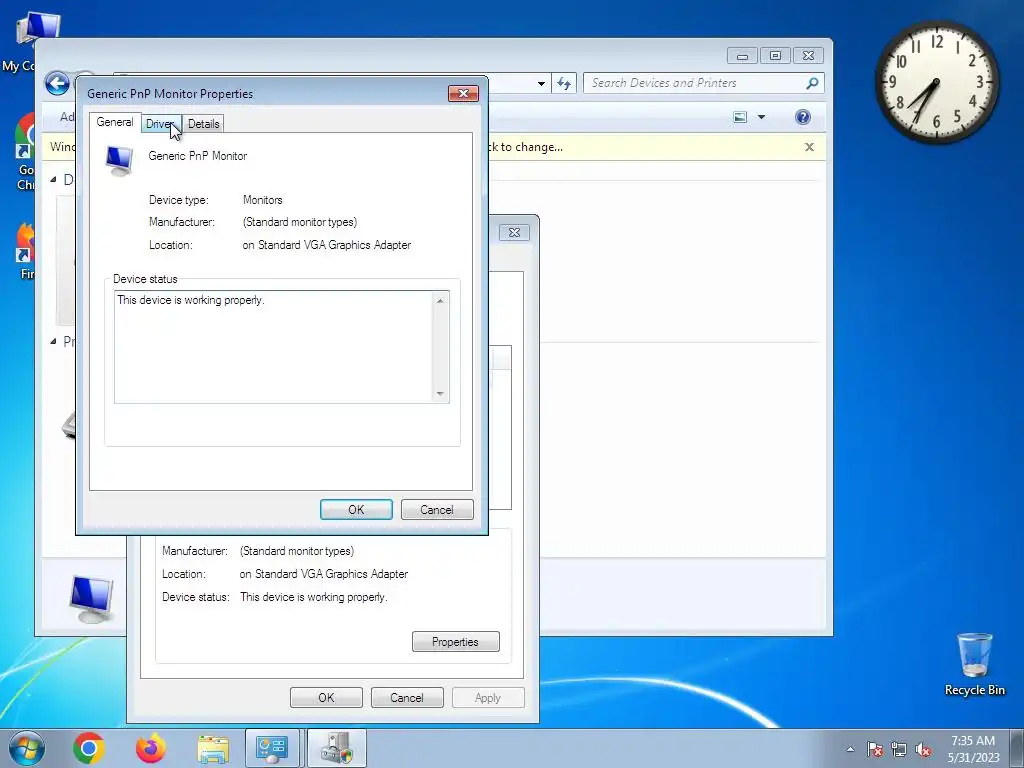Open the Google Chrome desktop shortcut
The height and width of the screenshot is (768, 1024).
25,152
